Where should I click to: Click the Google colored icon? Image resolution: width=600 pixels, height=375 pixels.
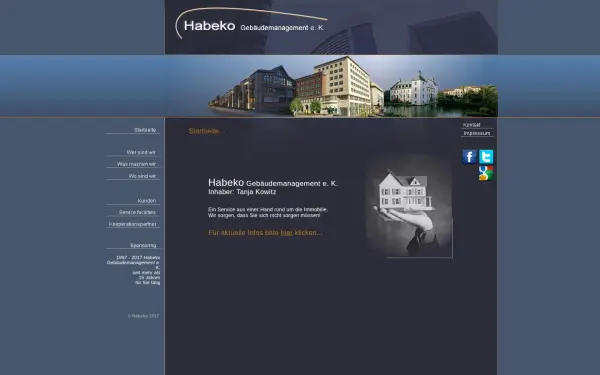(x=486, y=173)
